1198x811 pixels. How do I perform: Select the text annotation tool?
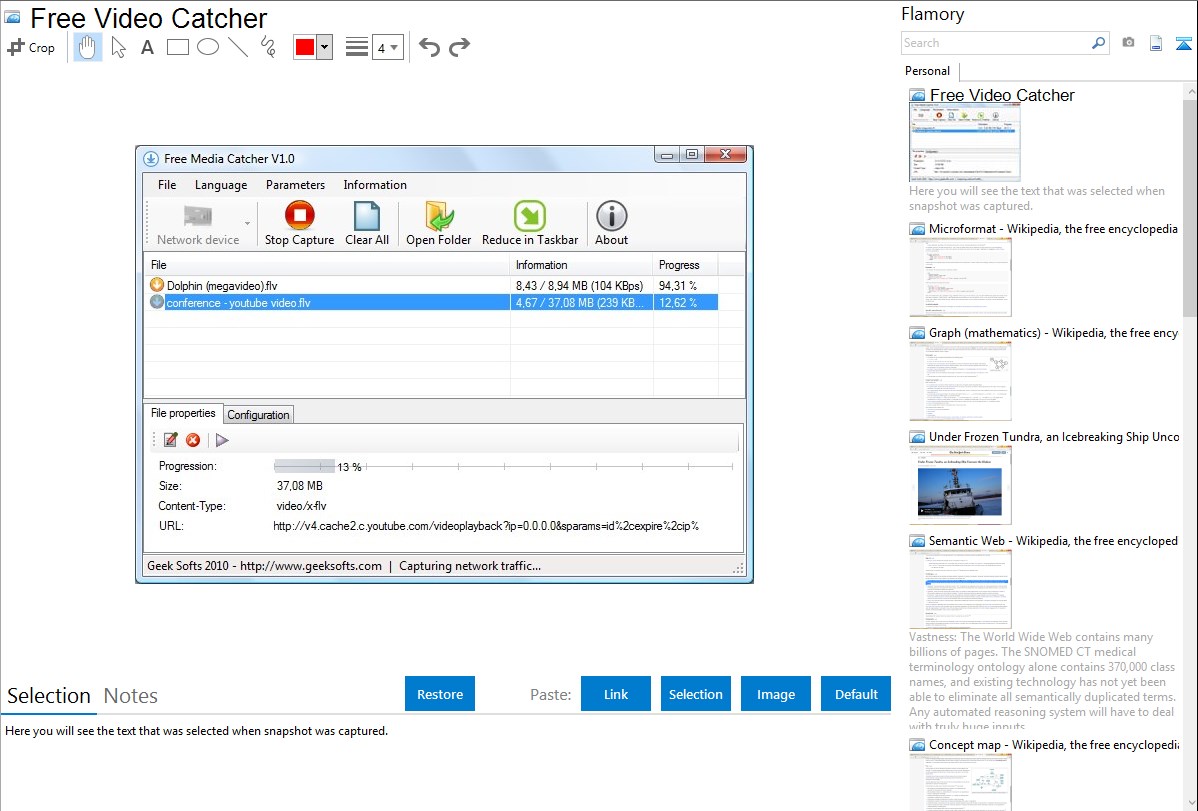147,47
